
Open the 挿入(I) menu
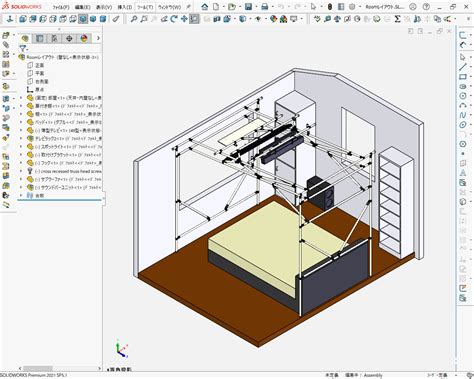coord(125,7)
